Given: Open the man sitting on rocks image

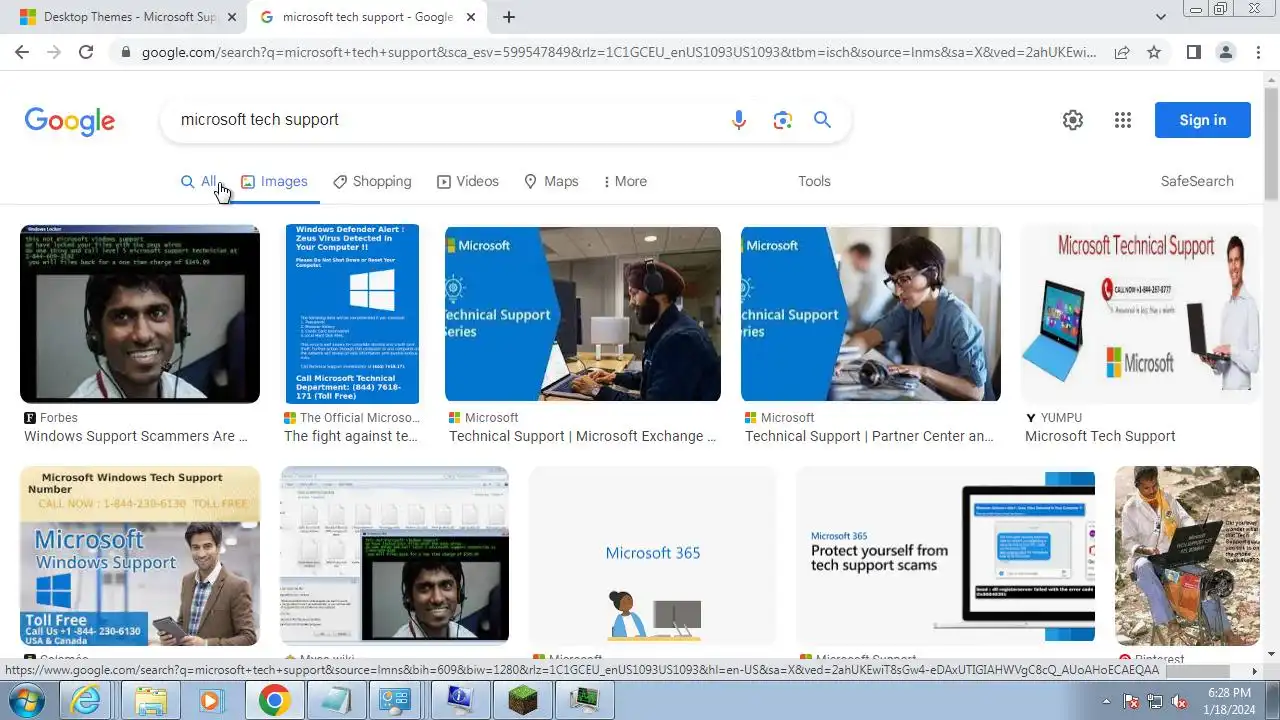Looking at the screenshot, I should [x=1187, y=556].
